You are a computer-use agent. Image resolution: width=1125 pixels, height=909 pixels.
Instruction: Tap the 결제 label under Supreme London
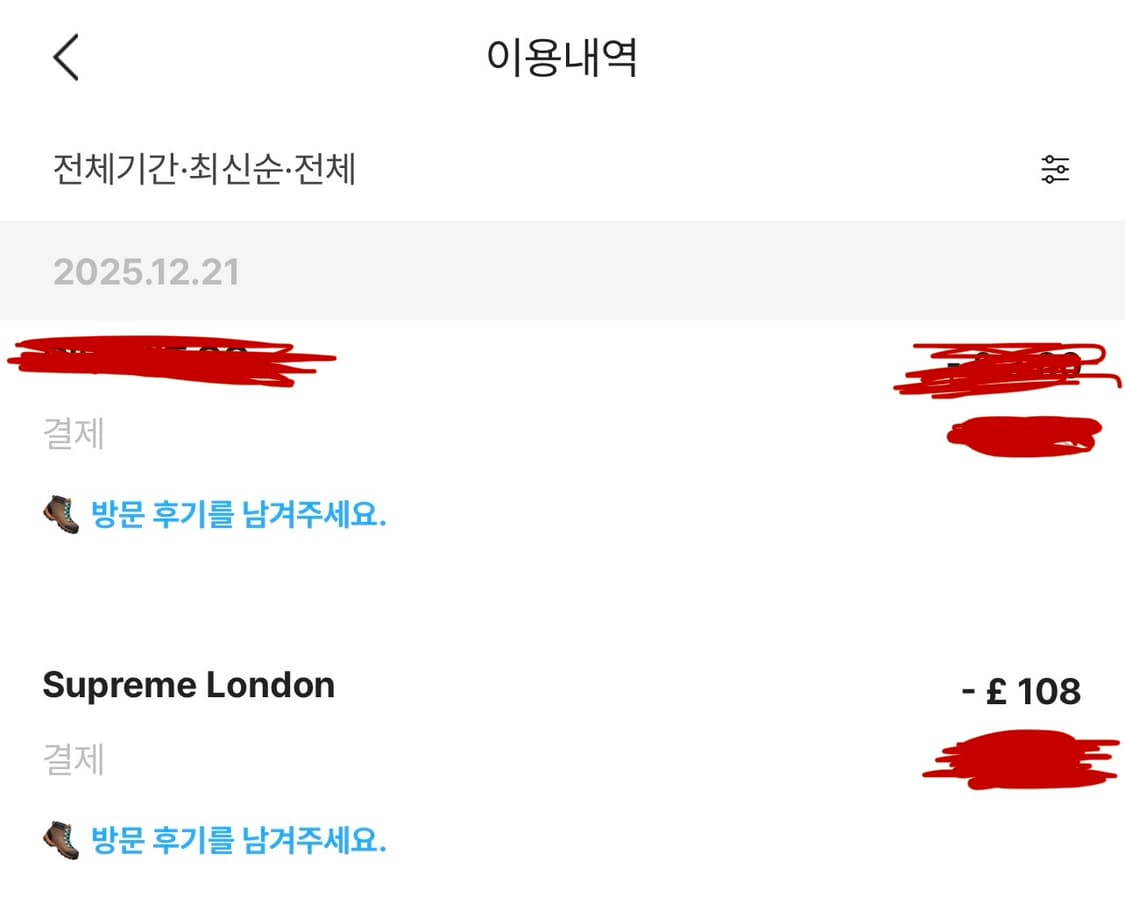pos(73,760)
